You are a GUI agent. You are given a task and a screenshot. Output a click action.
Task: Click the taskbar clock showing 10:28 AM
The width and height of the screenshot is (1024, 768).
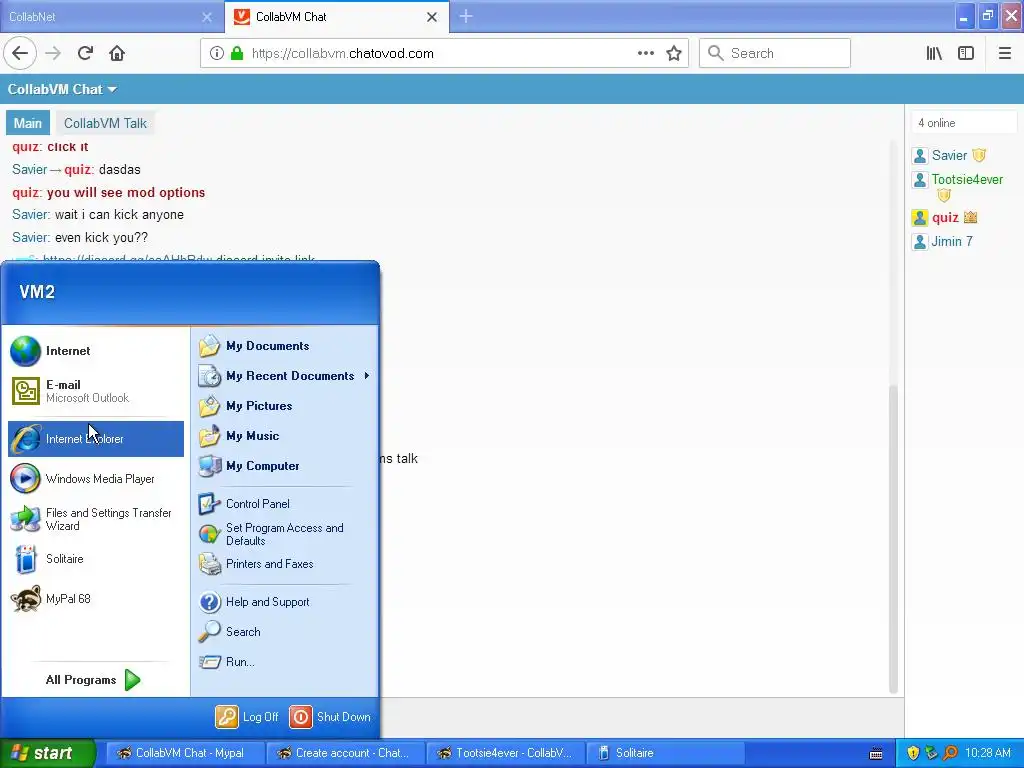[x=987, y=753]
